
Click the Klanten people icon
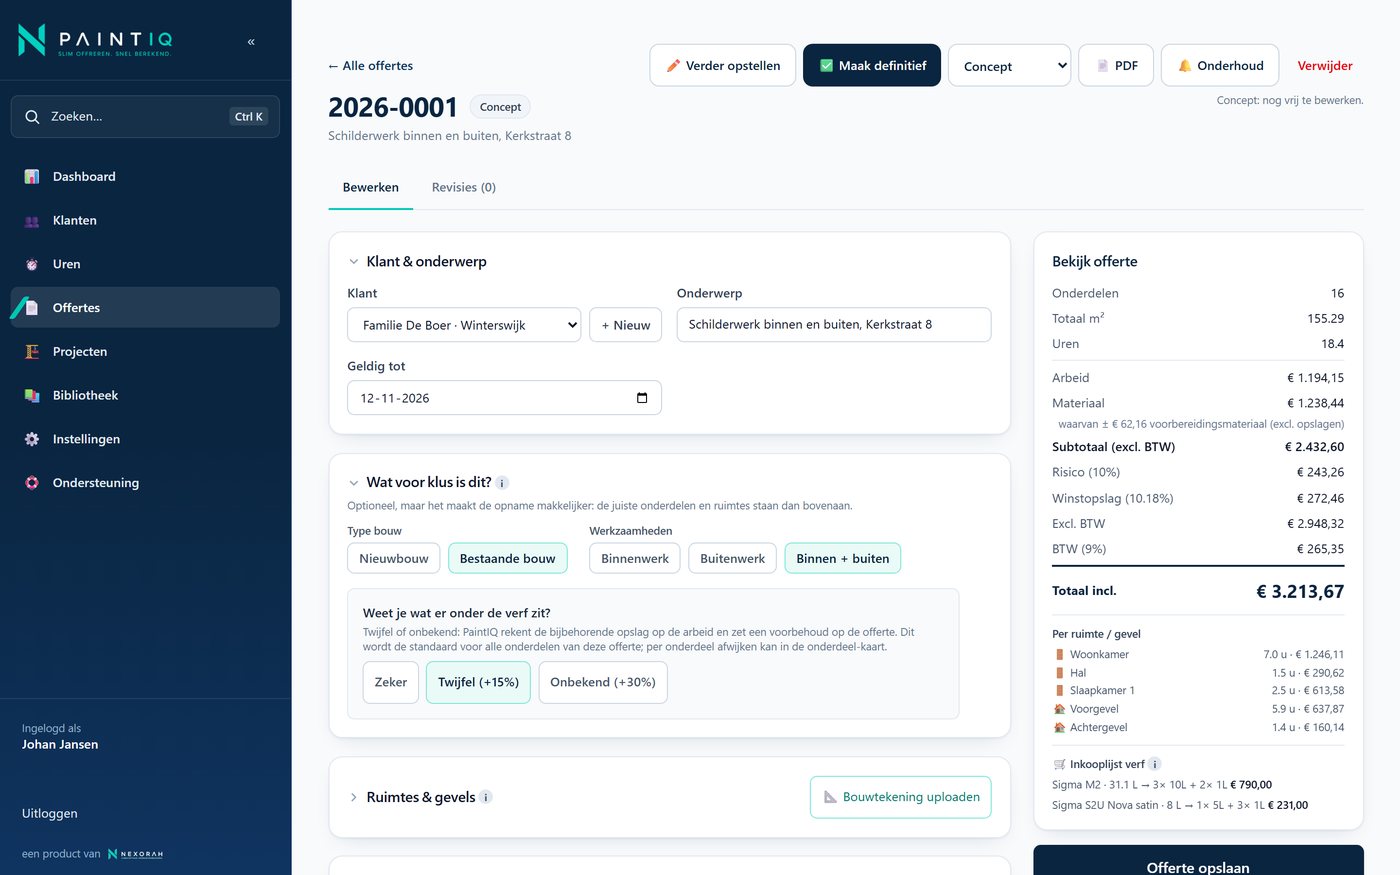coord(32,221)
